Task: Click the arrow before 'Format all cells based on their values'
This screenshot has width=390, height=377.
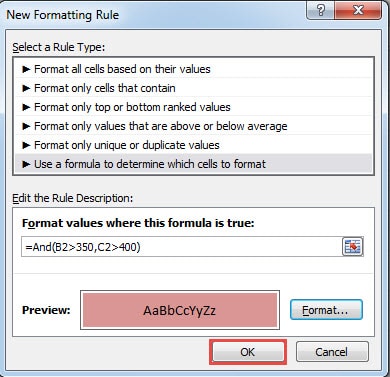Action: [x=26, y=69]
